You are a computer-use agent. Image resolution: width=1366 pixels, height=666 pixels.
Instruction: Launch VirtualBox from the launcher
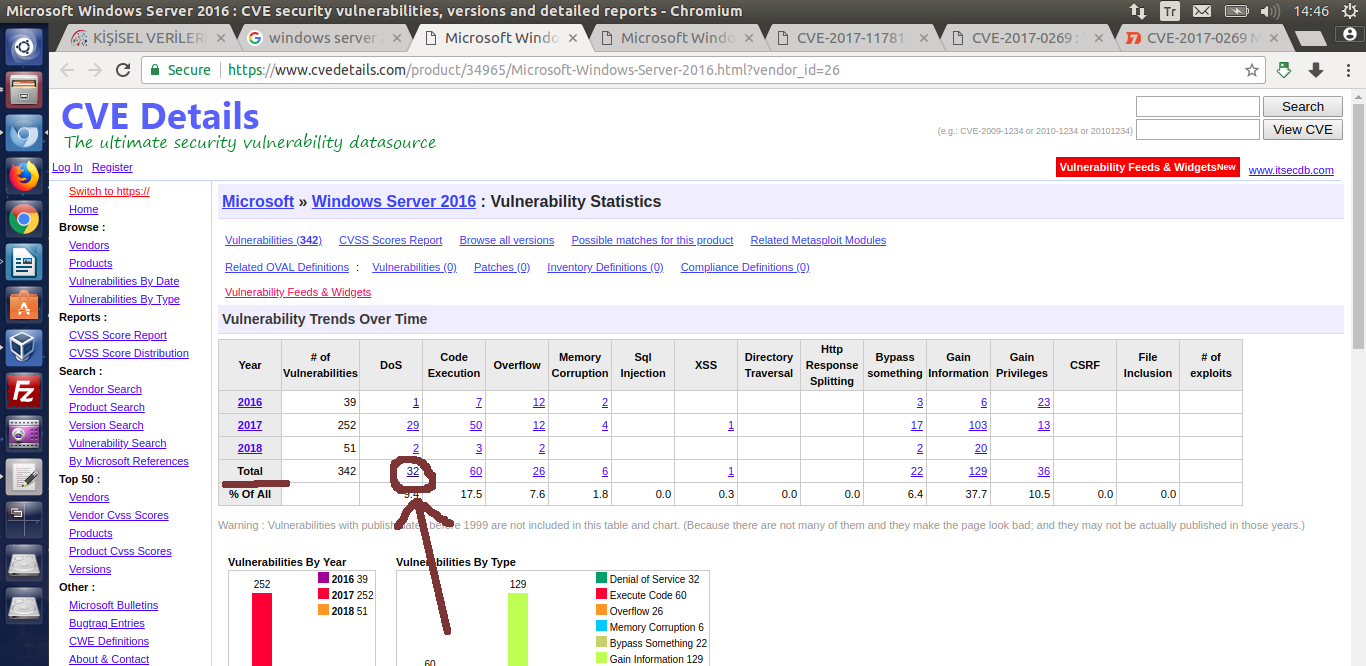24,348
